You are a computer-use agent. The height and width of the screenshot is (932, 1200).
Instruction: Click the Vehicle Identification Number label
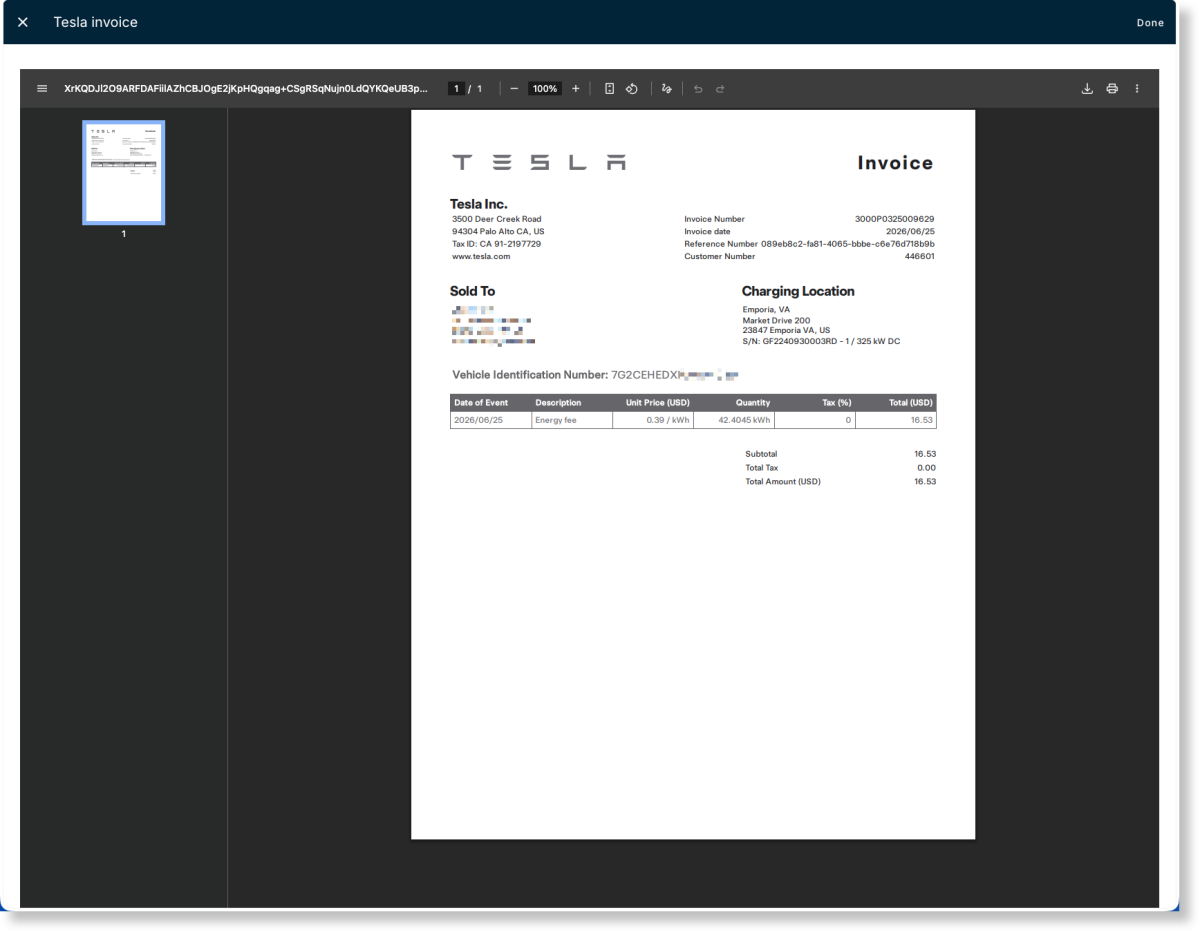pos(530,375)
